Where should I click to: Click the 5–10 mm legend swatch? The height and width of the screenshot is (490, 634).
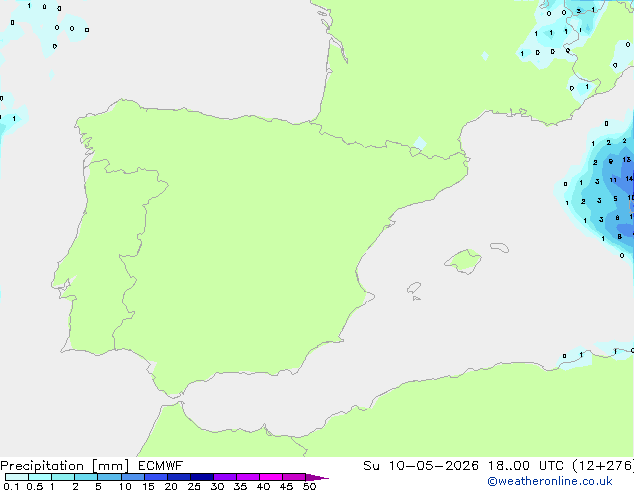(x=109, y=477)
